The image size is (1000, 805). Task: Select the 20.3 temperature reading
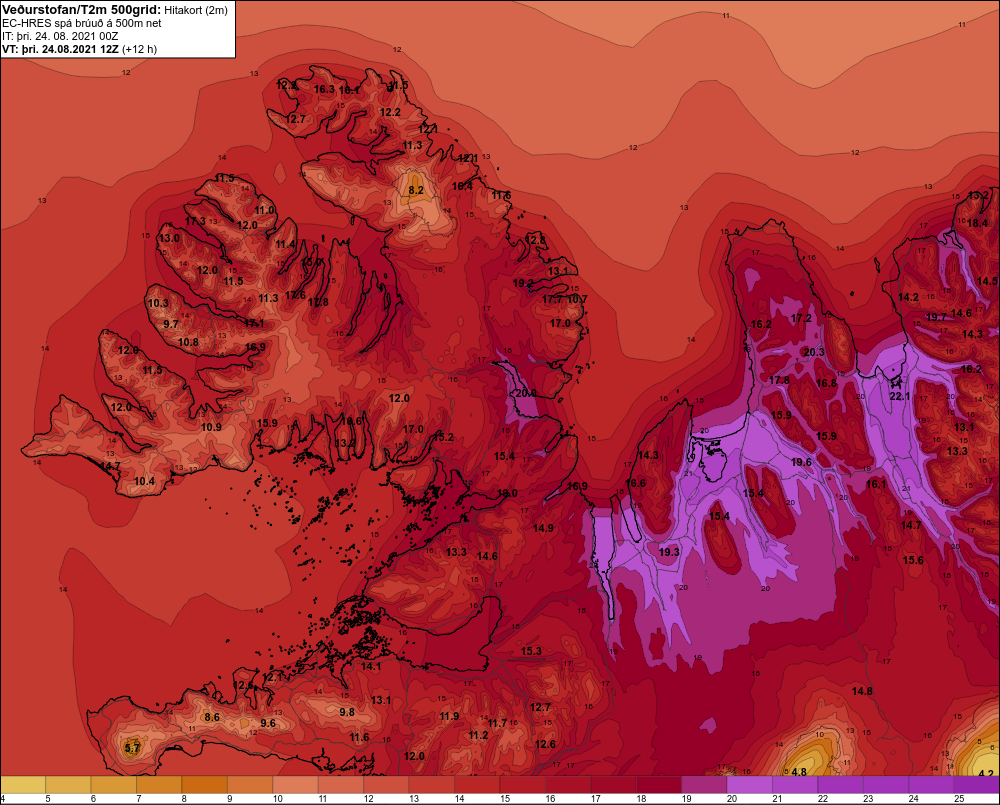[x=814, y=352]
